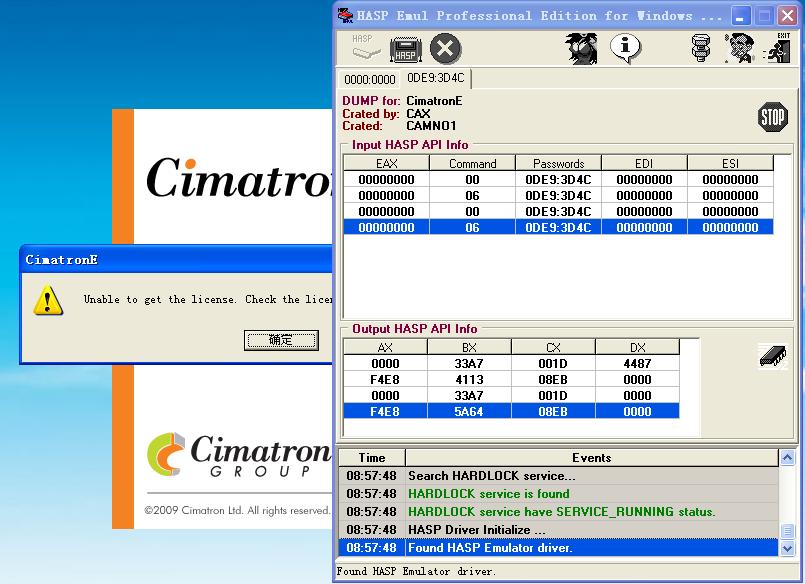Viewport: 805px width, 584px height.
Task: Click the EDI column header
Action: click(x=644, y=164)
